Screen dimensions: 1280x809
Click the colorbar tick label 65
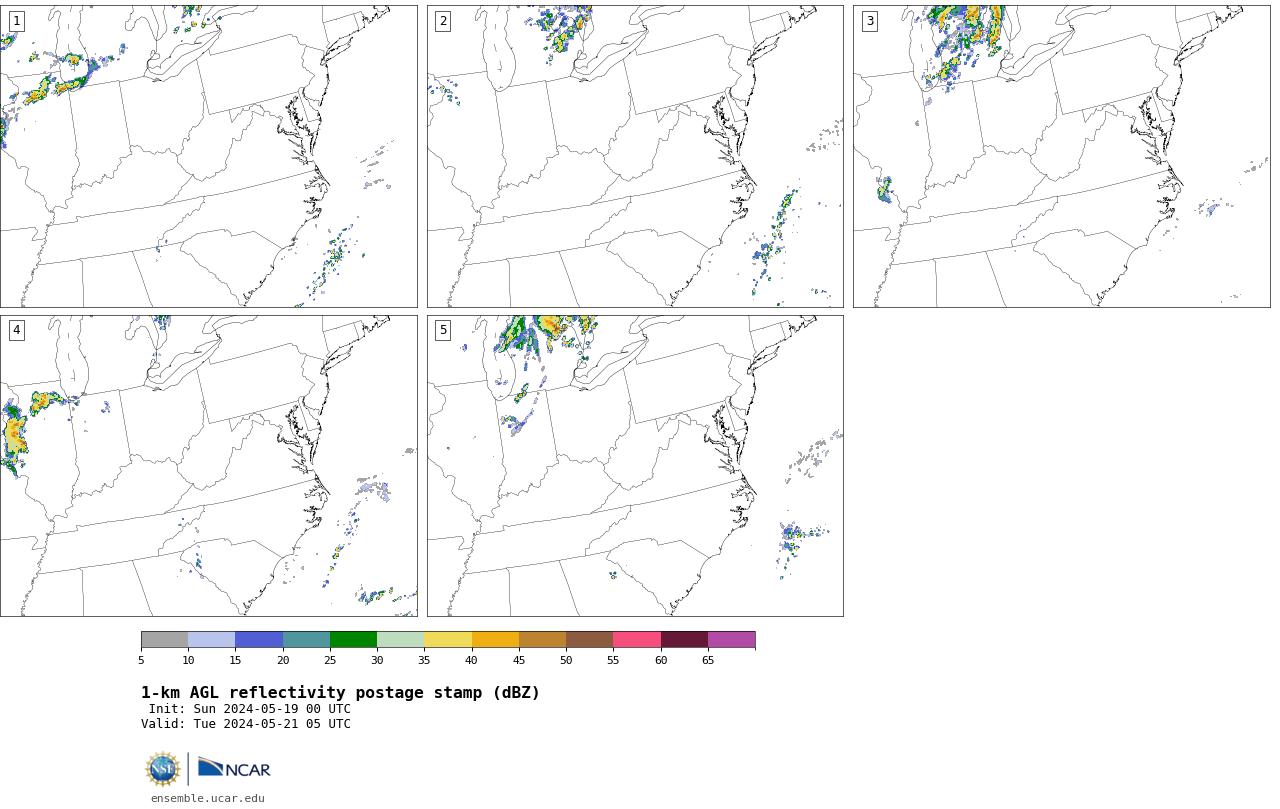click(708, 660)
